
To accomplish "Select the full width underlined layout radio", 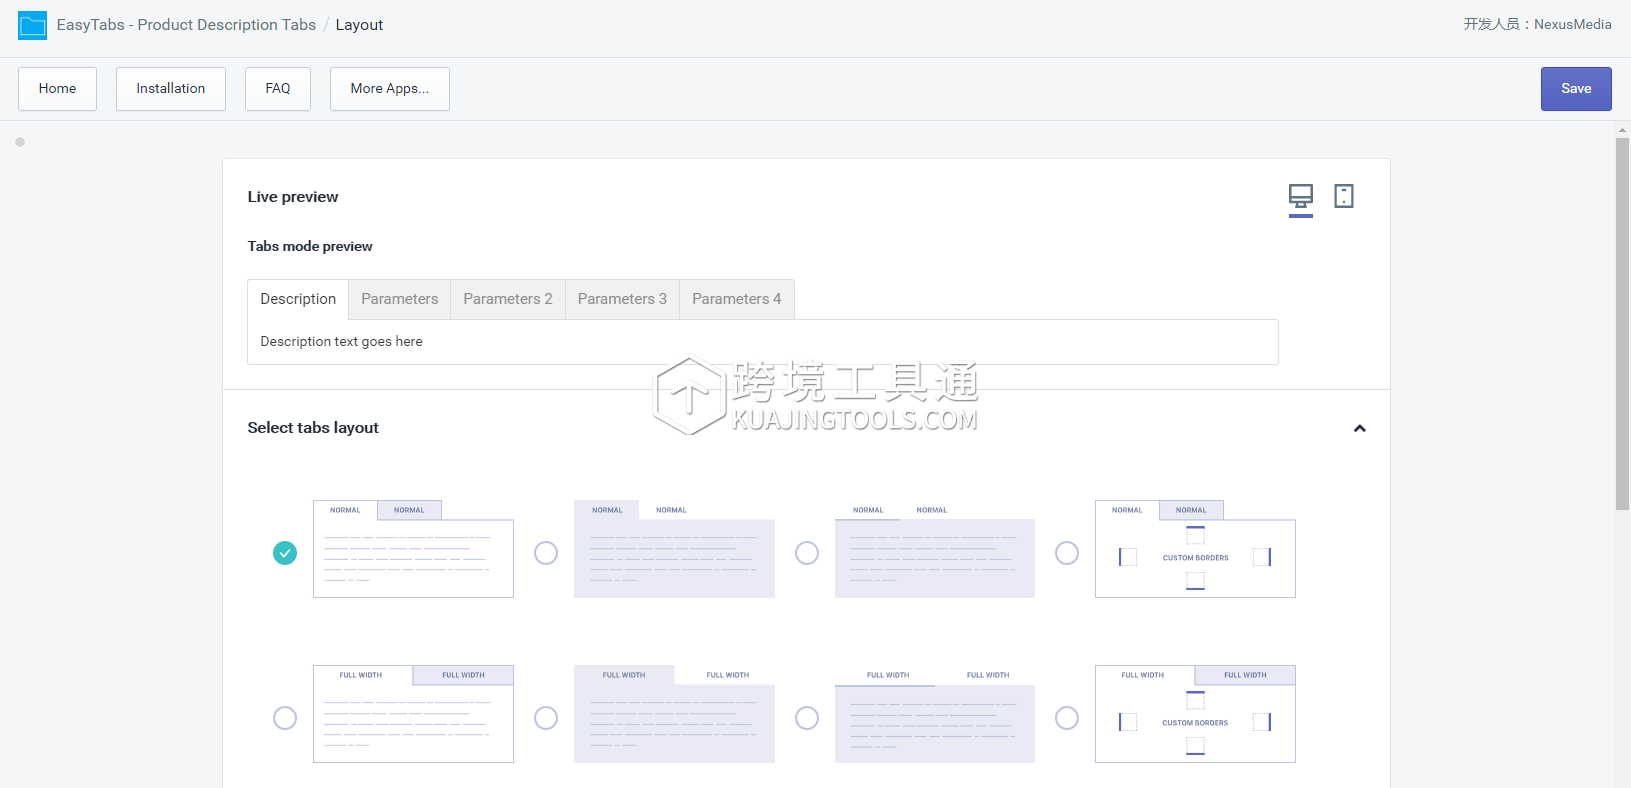I will click(807, 718).
